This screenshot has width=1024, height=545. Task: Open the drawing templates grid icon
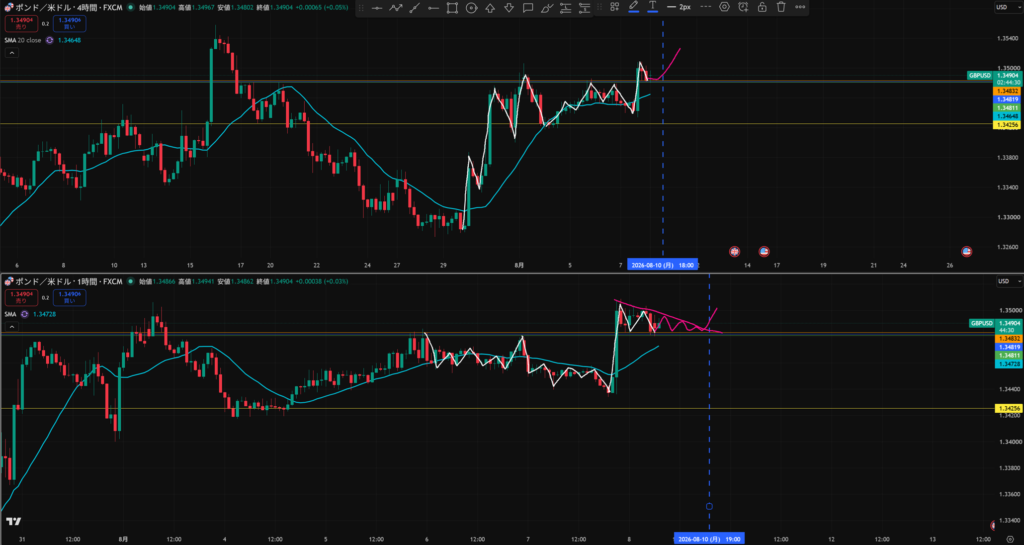(x=614, y=7)
